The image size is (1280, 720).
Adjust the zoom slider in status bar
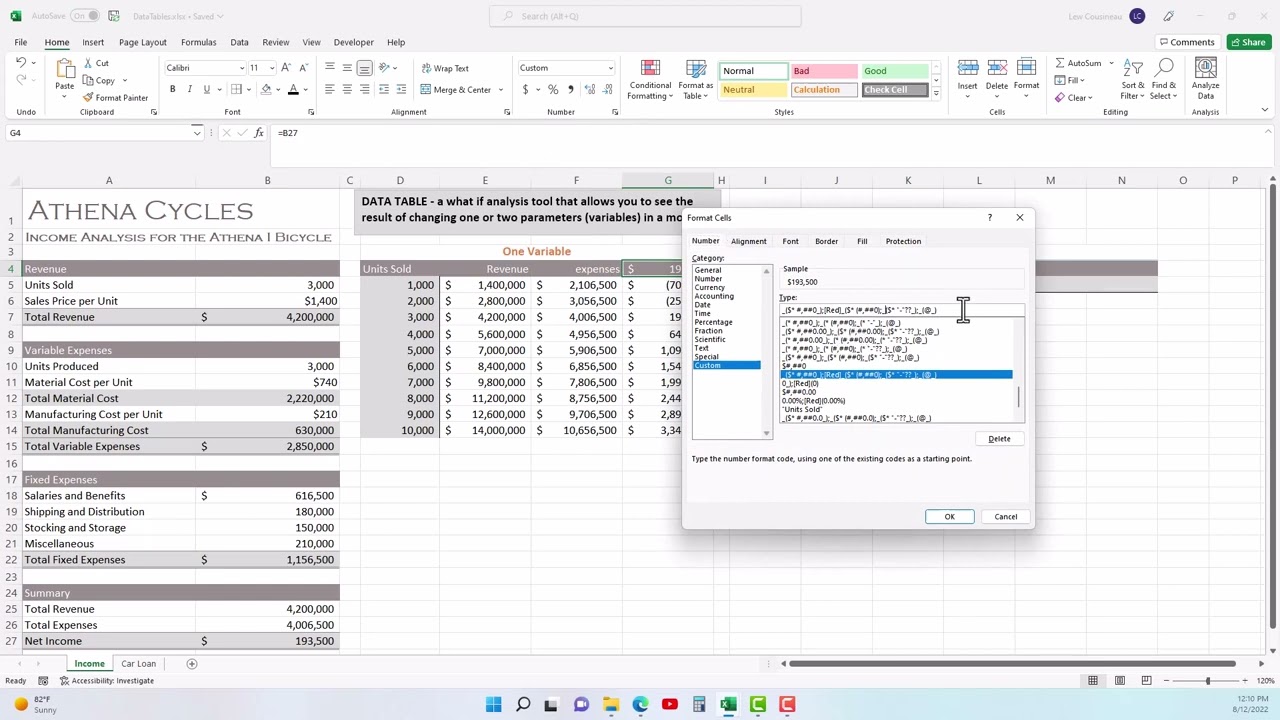coord(1207,681)
